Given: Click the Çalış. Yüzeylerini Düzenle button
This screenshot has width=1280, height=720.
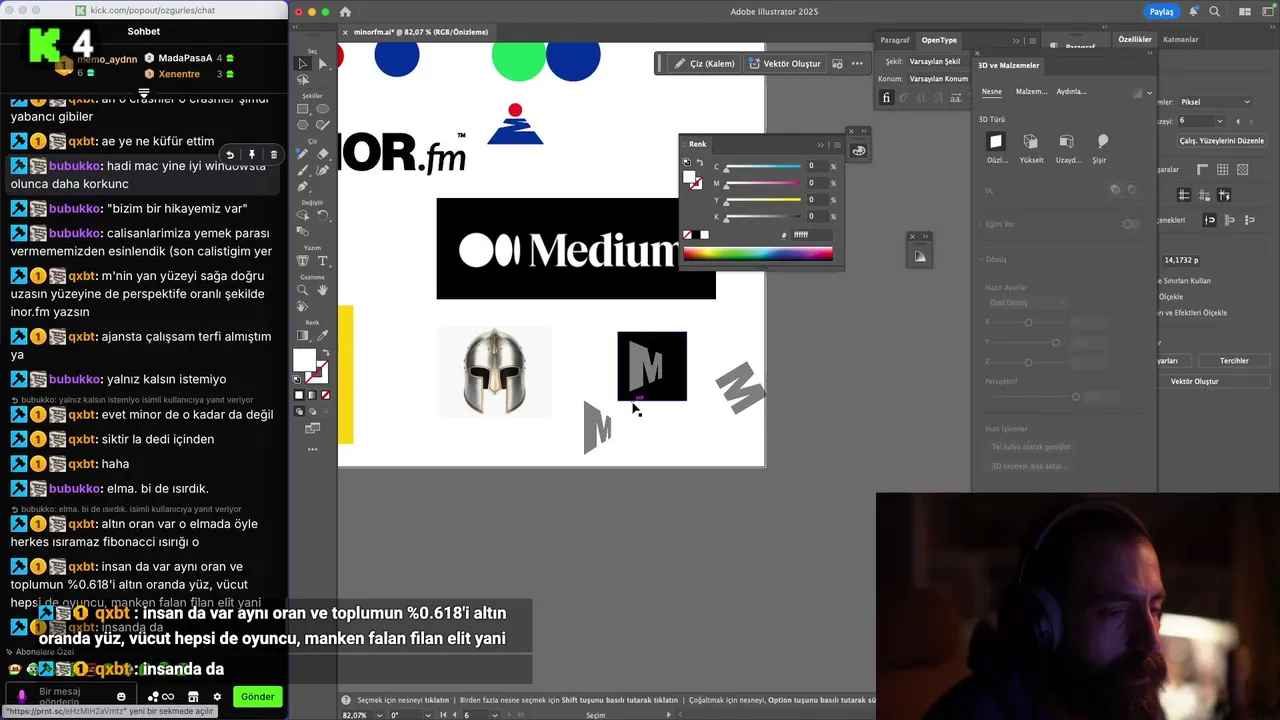Looking at the screenshot, I should click(x=1221, y=141).
